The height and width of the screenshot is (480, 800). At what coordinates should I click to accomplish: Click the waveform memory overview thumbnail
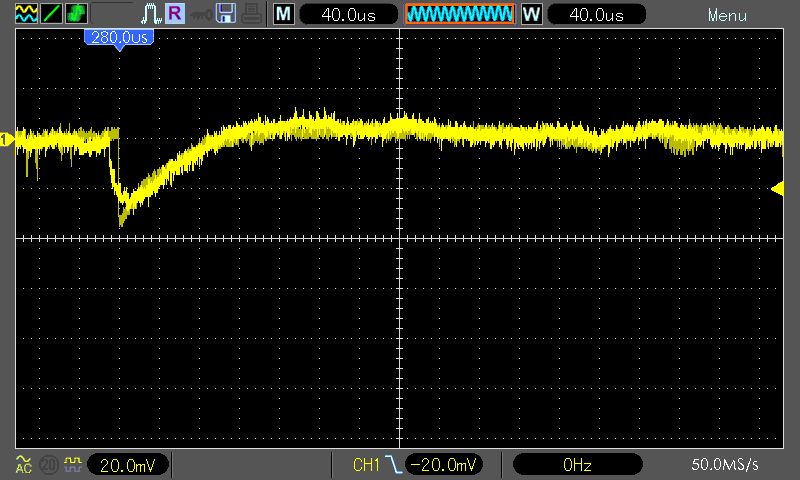(459, 14)
